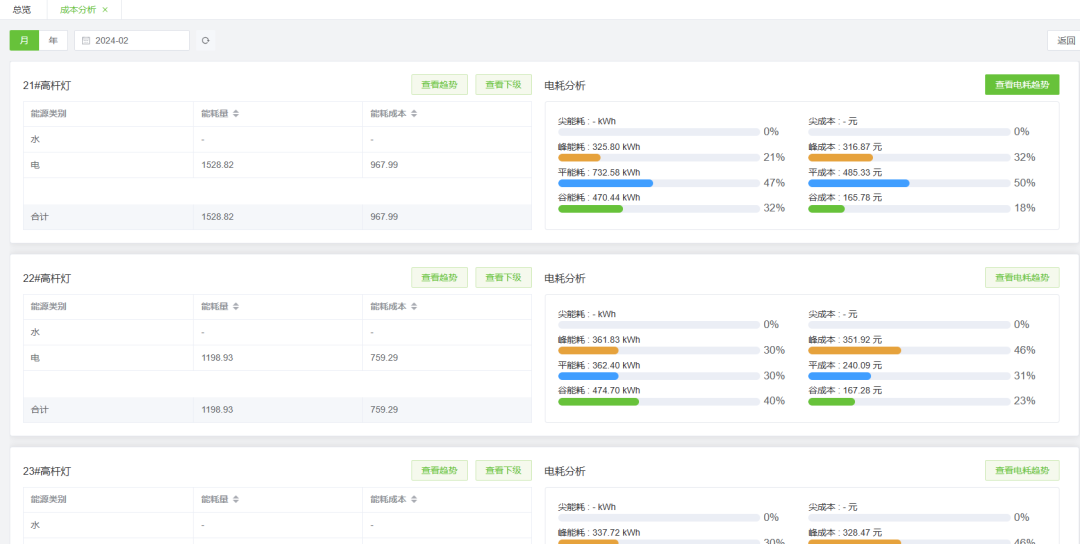Click 谷能耗 470.44 kWh progress bar
This screenshot has width=1080, height=544.
tap(659, 209)
